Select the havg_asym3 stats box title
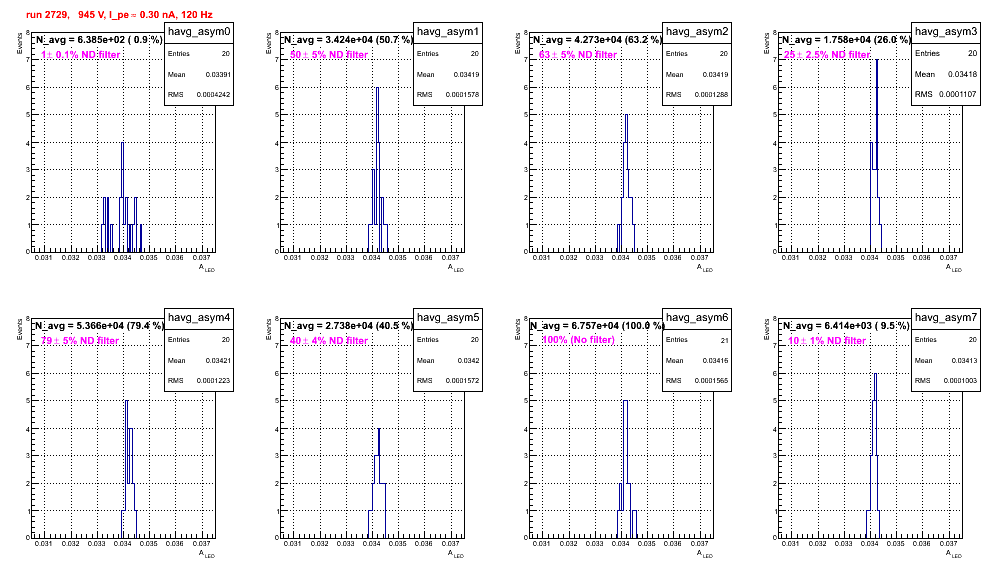Image resolution: width=996 pixels, height=572 pixels. click(946, 31)
